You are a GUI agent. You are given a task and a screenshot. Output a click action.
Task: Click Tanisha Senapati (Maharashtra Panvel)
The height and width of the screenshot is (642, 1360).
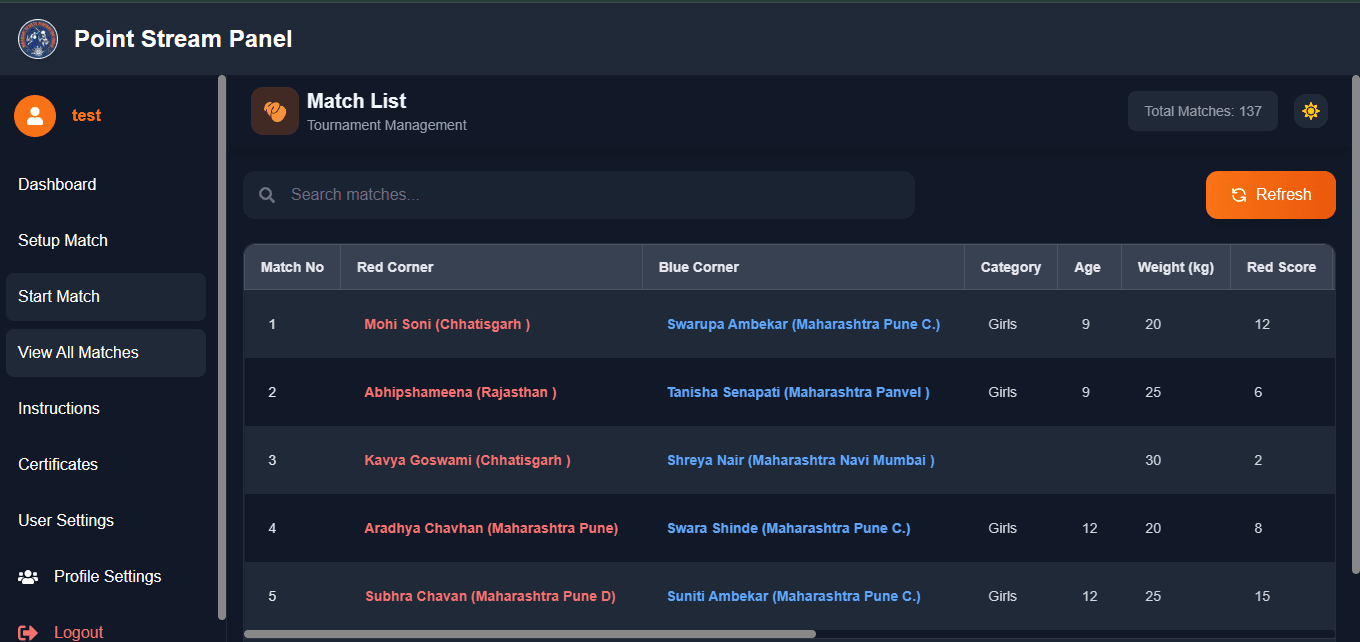pos(798,392)
